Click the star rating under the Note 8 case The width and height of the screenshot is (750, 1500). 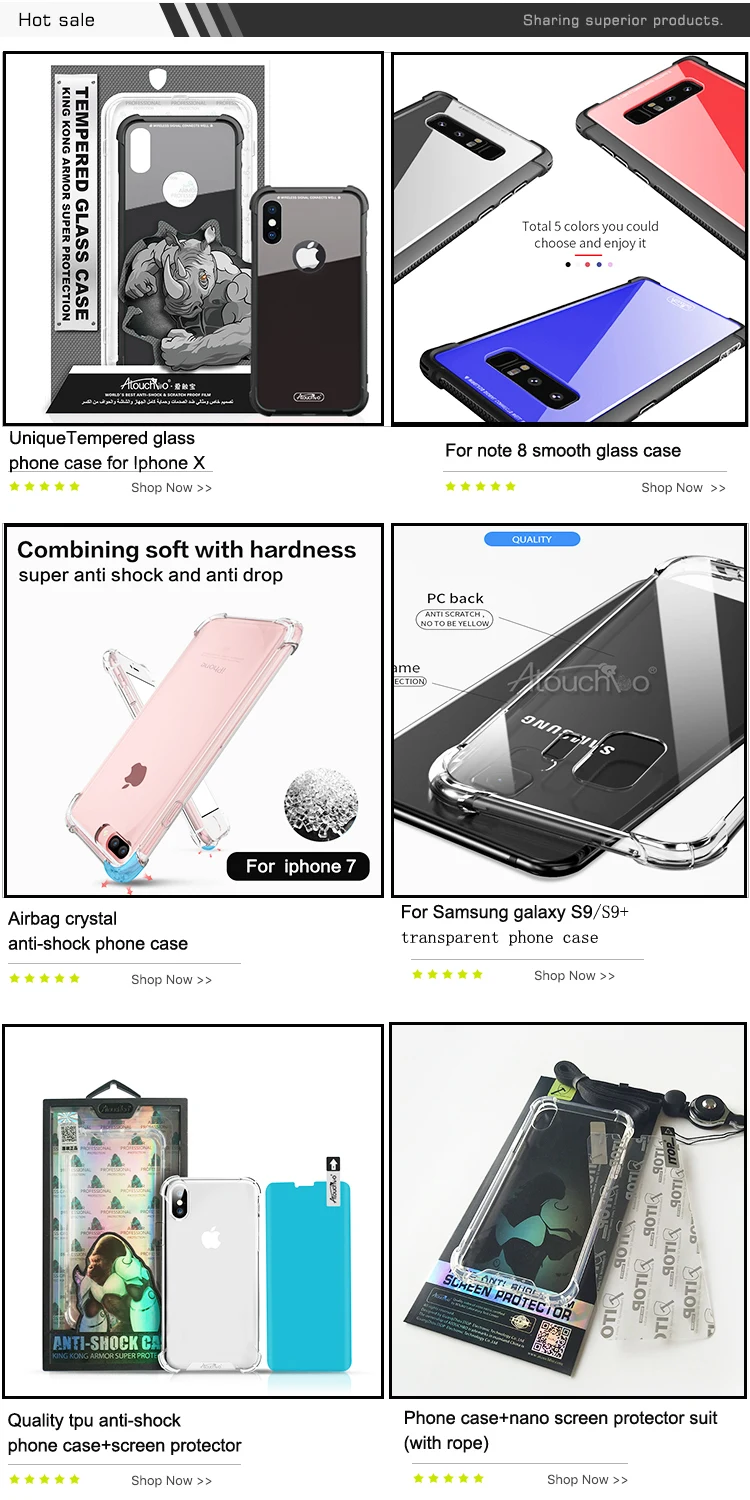coord(481,487)
